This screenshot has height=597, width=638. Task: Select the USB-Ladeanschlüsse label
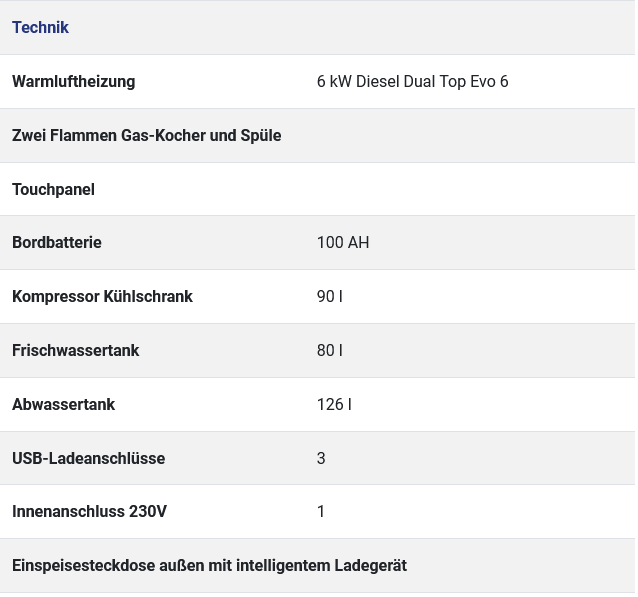coord(89,458)
